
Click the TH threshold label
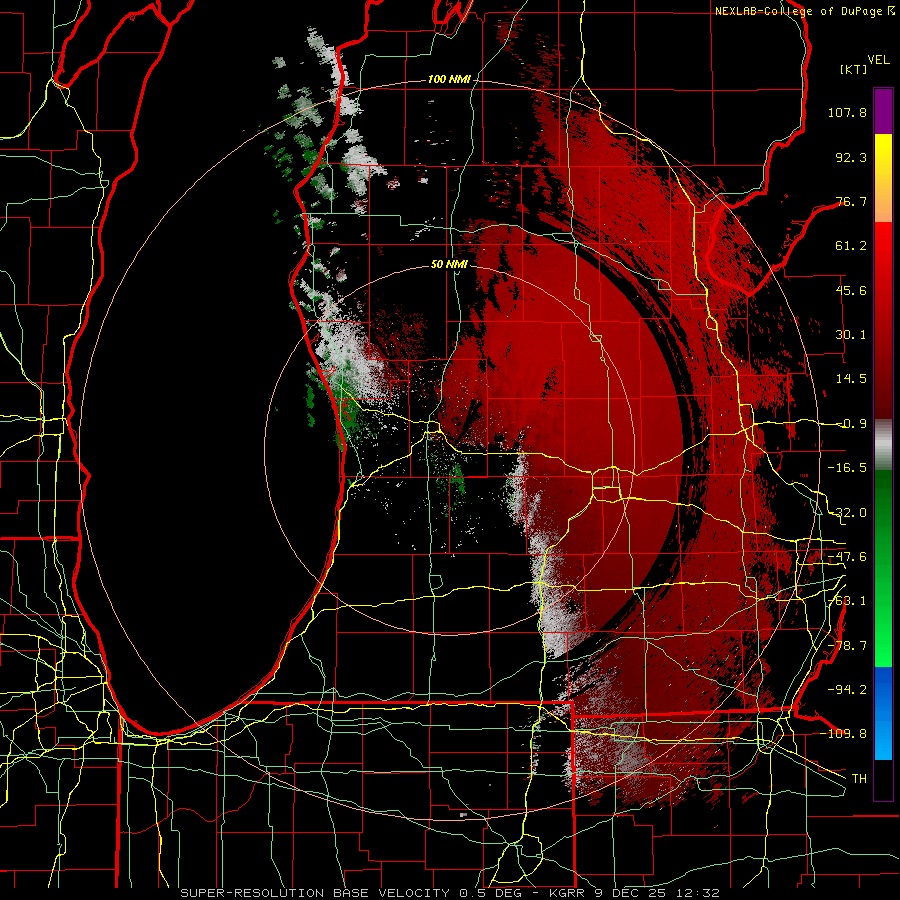[859, 778]
